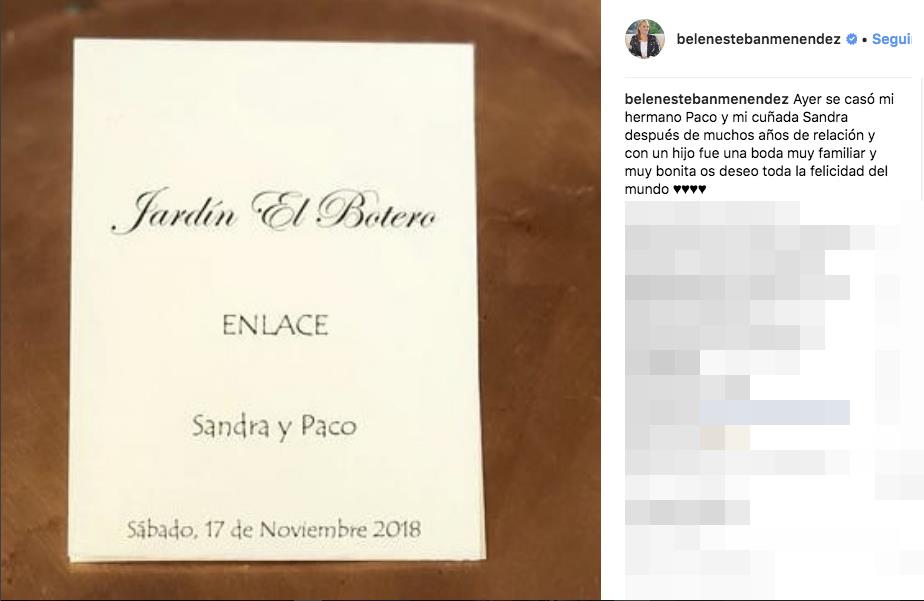The image size is (924, 601).
Task: Open belenestebanmenendez profile avatar picture
Action: click(x=645, y=39)
